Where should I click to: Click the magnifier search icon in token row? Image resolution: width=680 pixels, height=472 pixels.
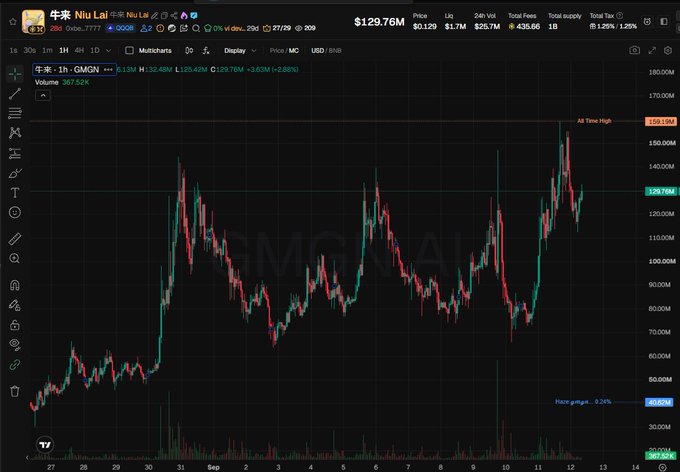point(196,28)
